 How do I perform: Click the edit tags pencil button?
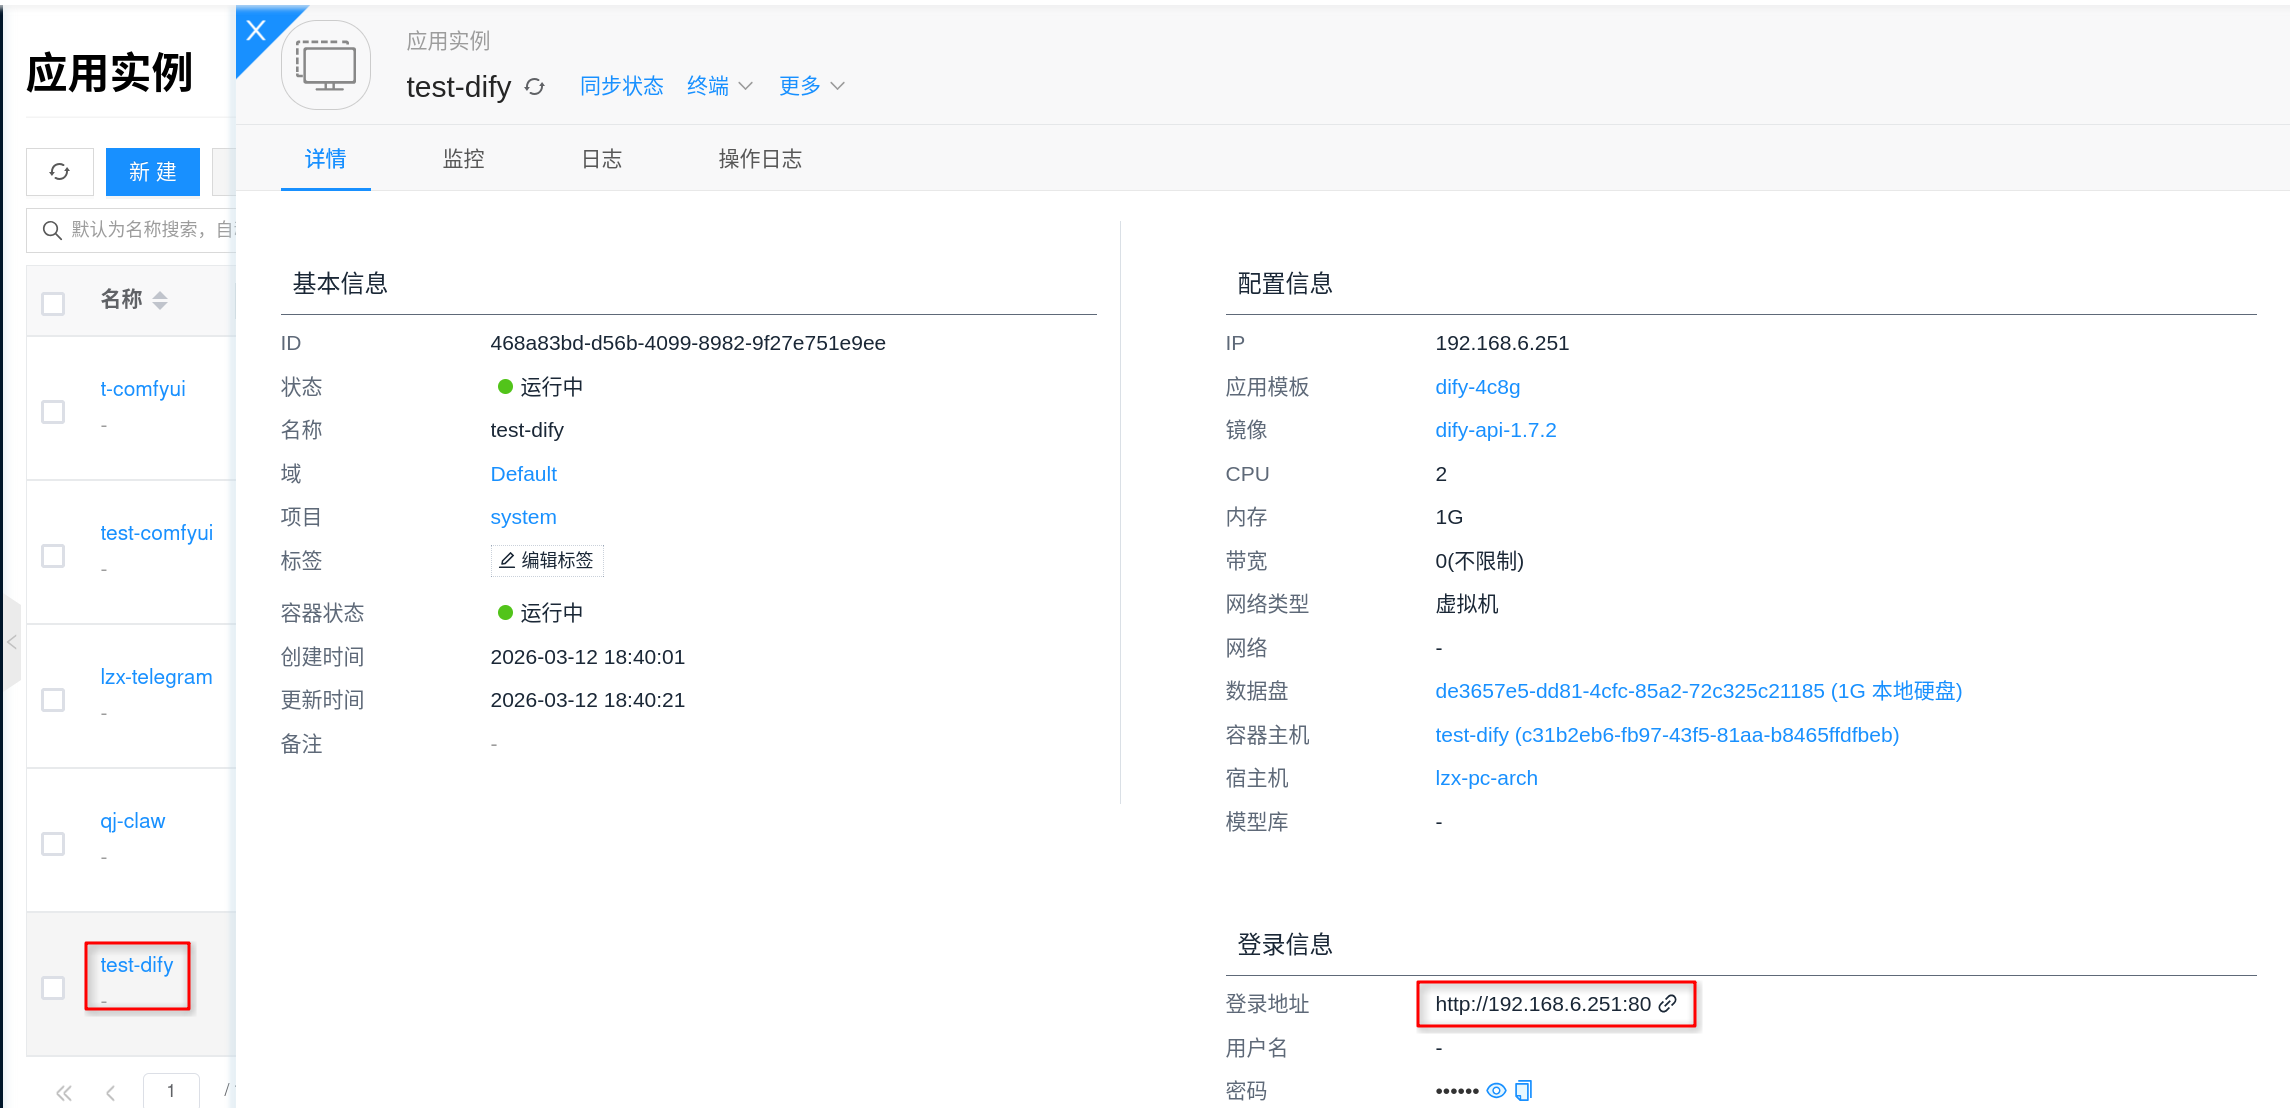coord(547,561)
